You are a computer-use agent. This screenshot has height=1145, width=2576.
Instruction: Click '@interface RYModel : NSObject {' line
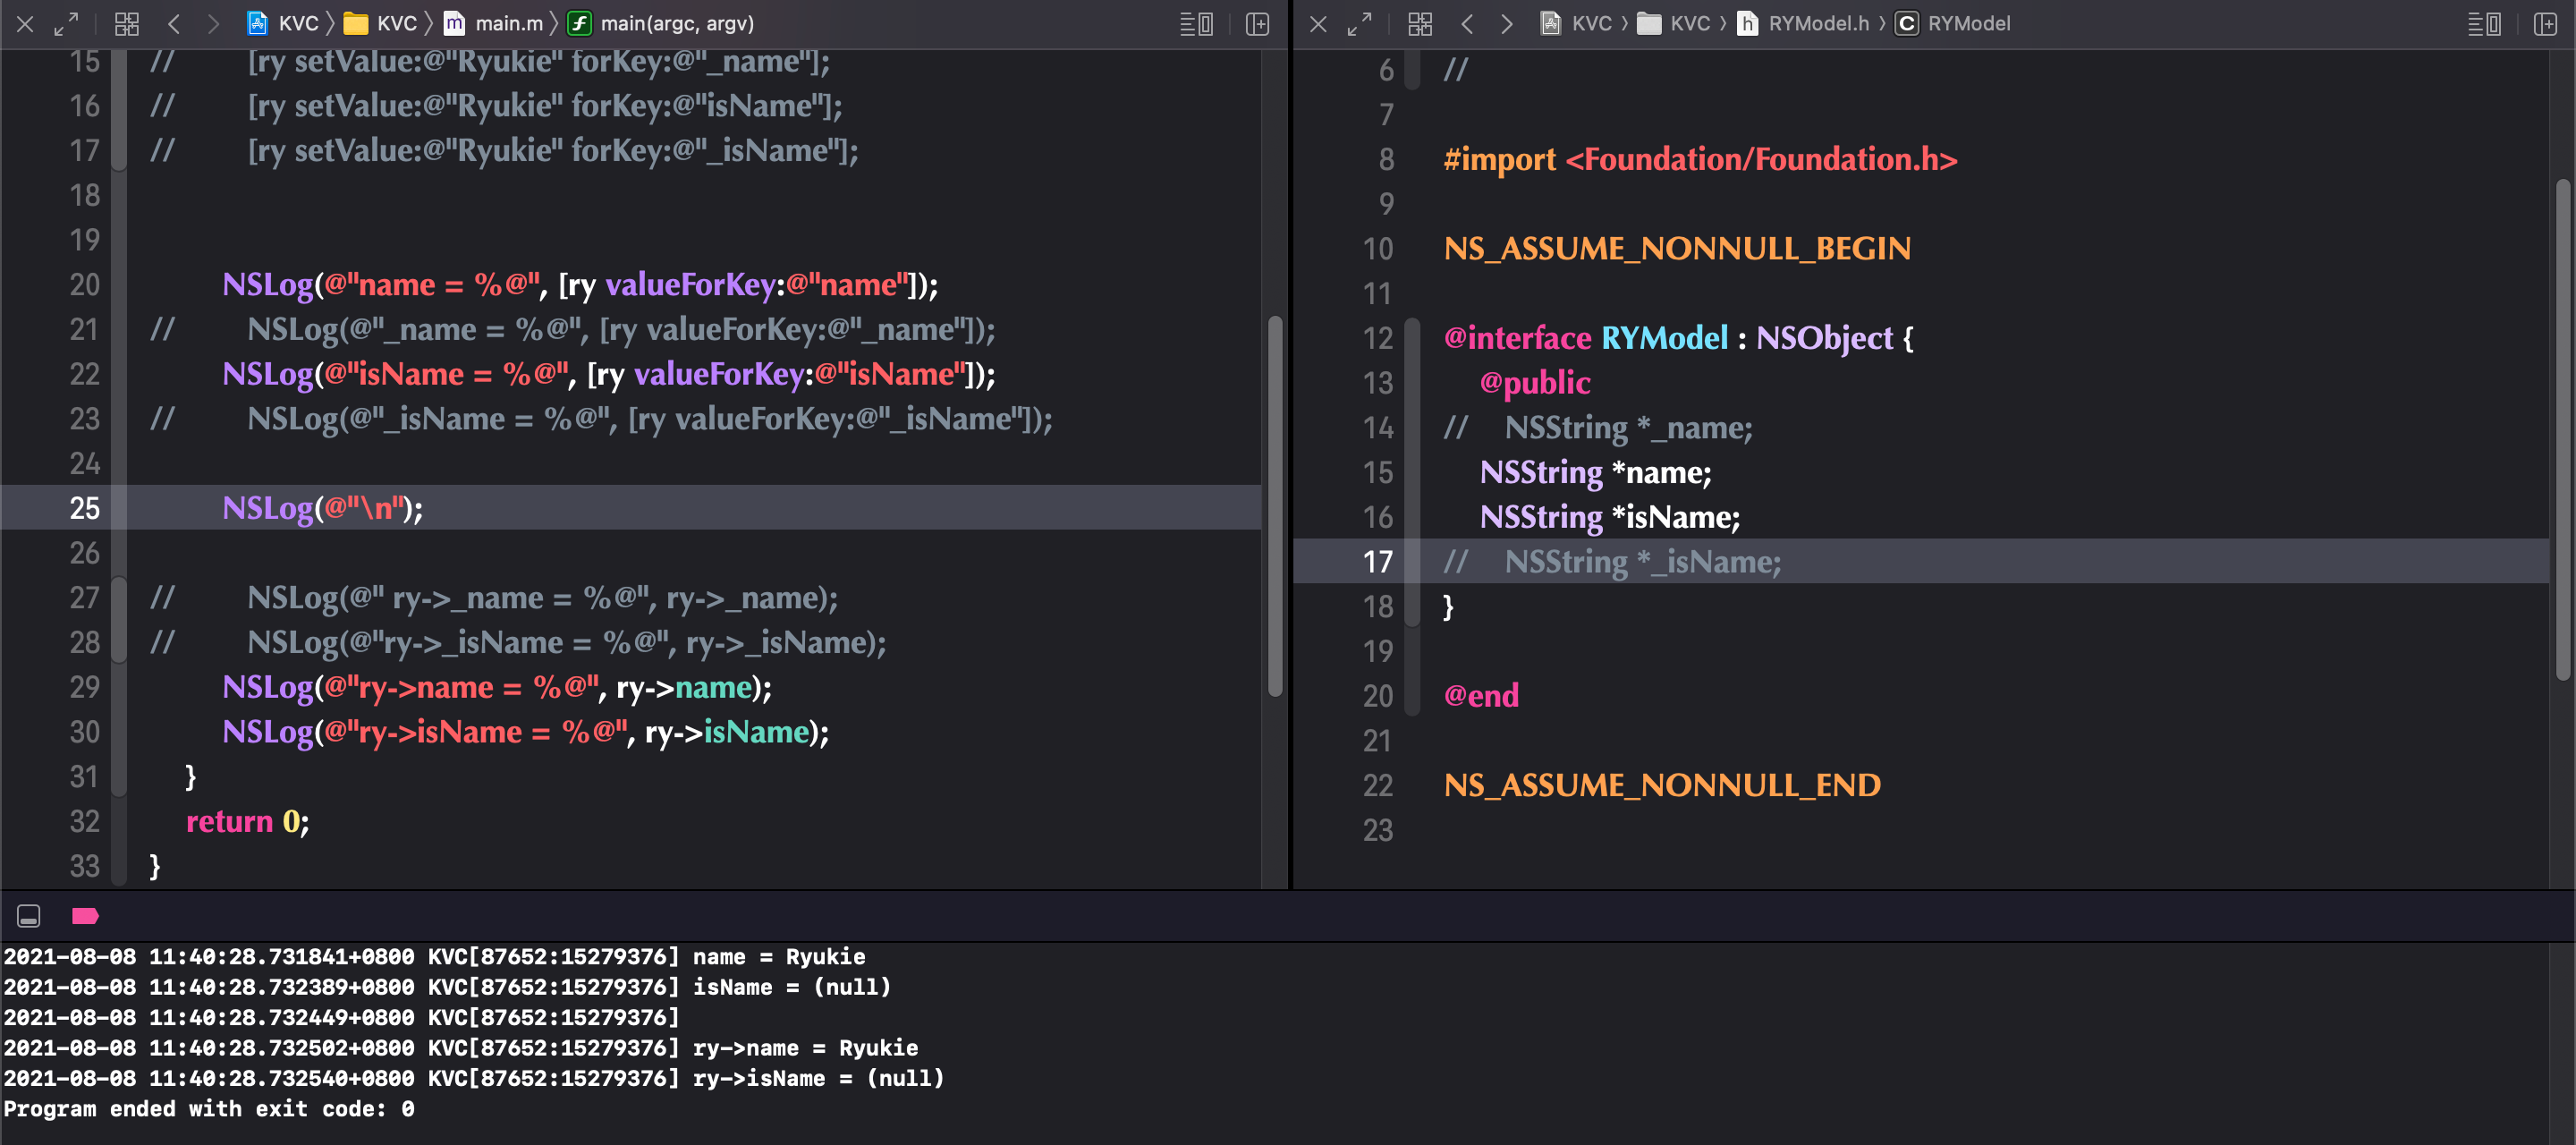click(1679, 338)
